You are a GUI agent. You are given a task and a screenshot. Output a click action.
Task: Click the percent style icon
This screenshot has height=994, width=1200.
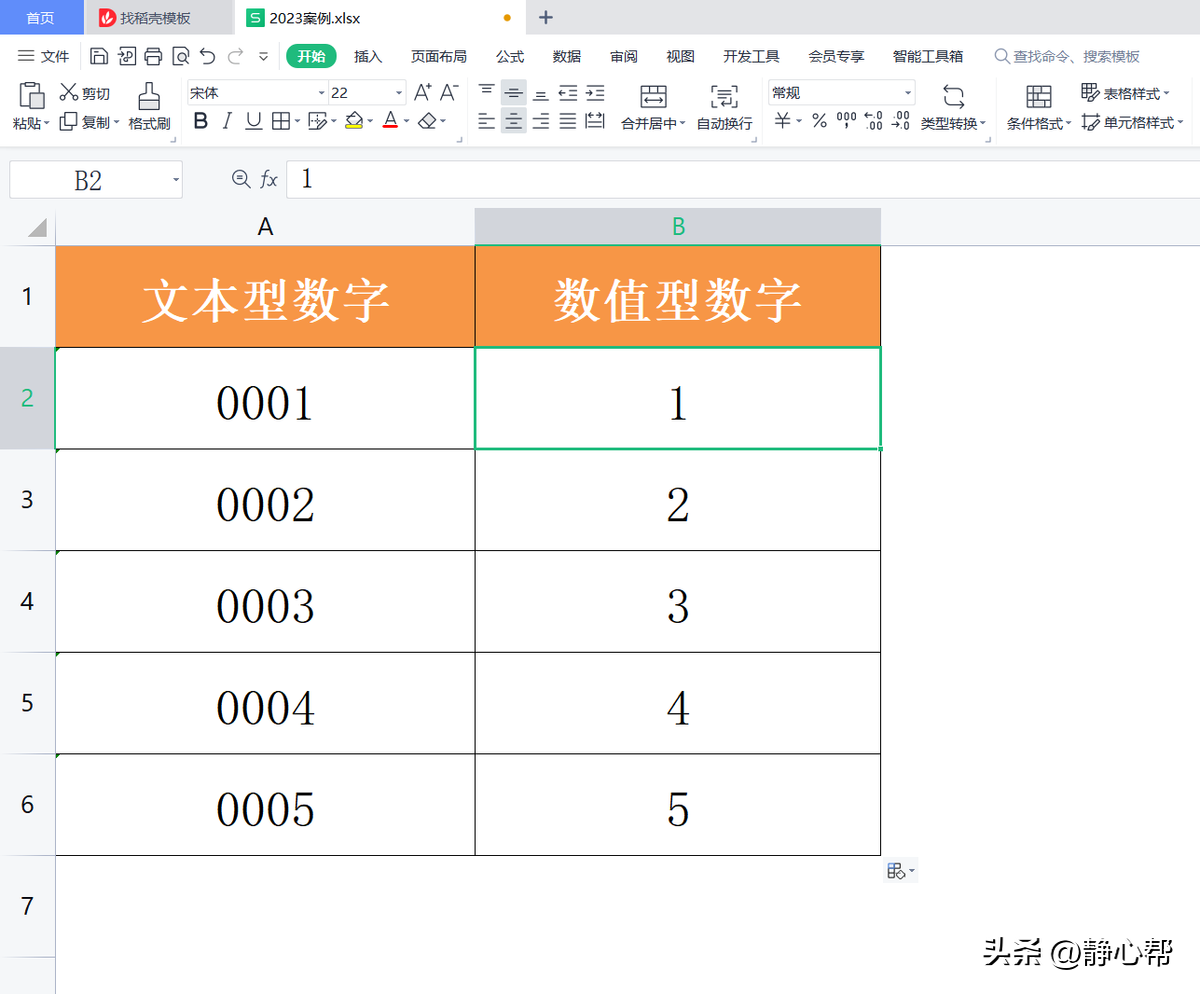819,122
